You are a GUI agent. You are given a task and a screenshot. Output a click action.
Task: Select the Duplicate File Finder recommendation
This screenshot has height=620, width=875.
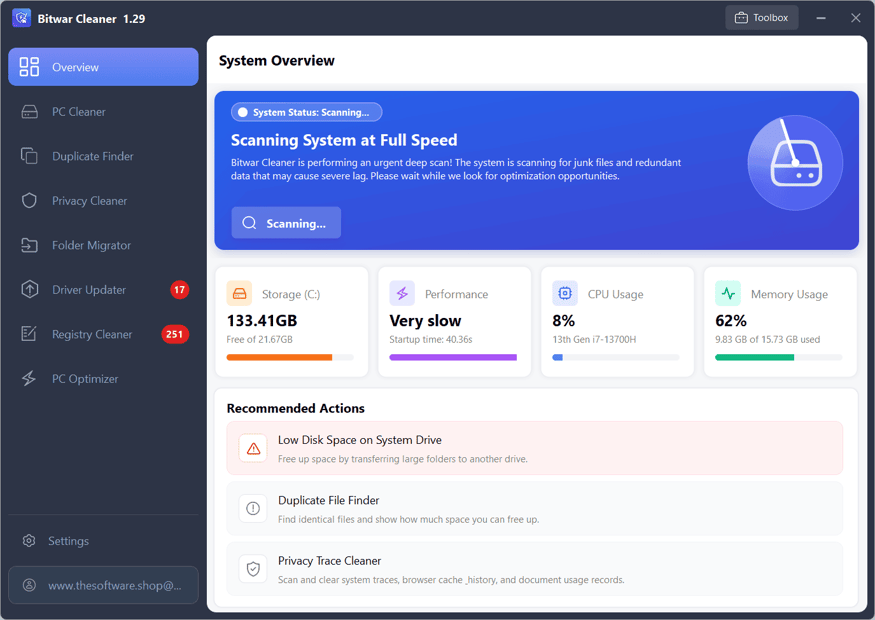tap(535, 508)
